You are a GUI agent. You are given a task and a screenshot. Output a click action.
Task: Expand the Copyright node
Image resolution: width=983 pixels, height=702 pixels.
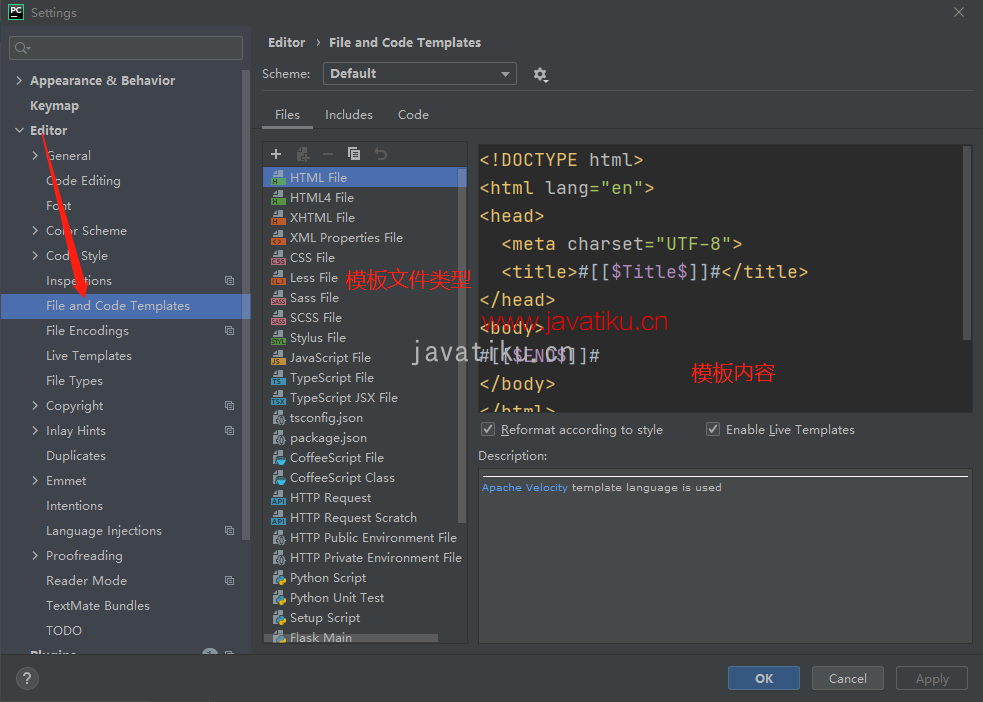35,406
